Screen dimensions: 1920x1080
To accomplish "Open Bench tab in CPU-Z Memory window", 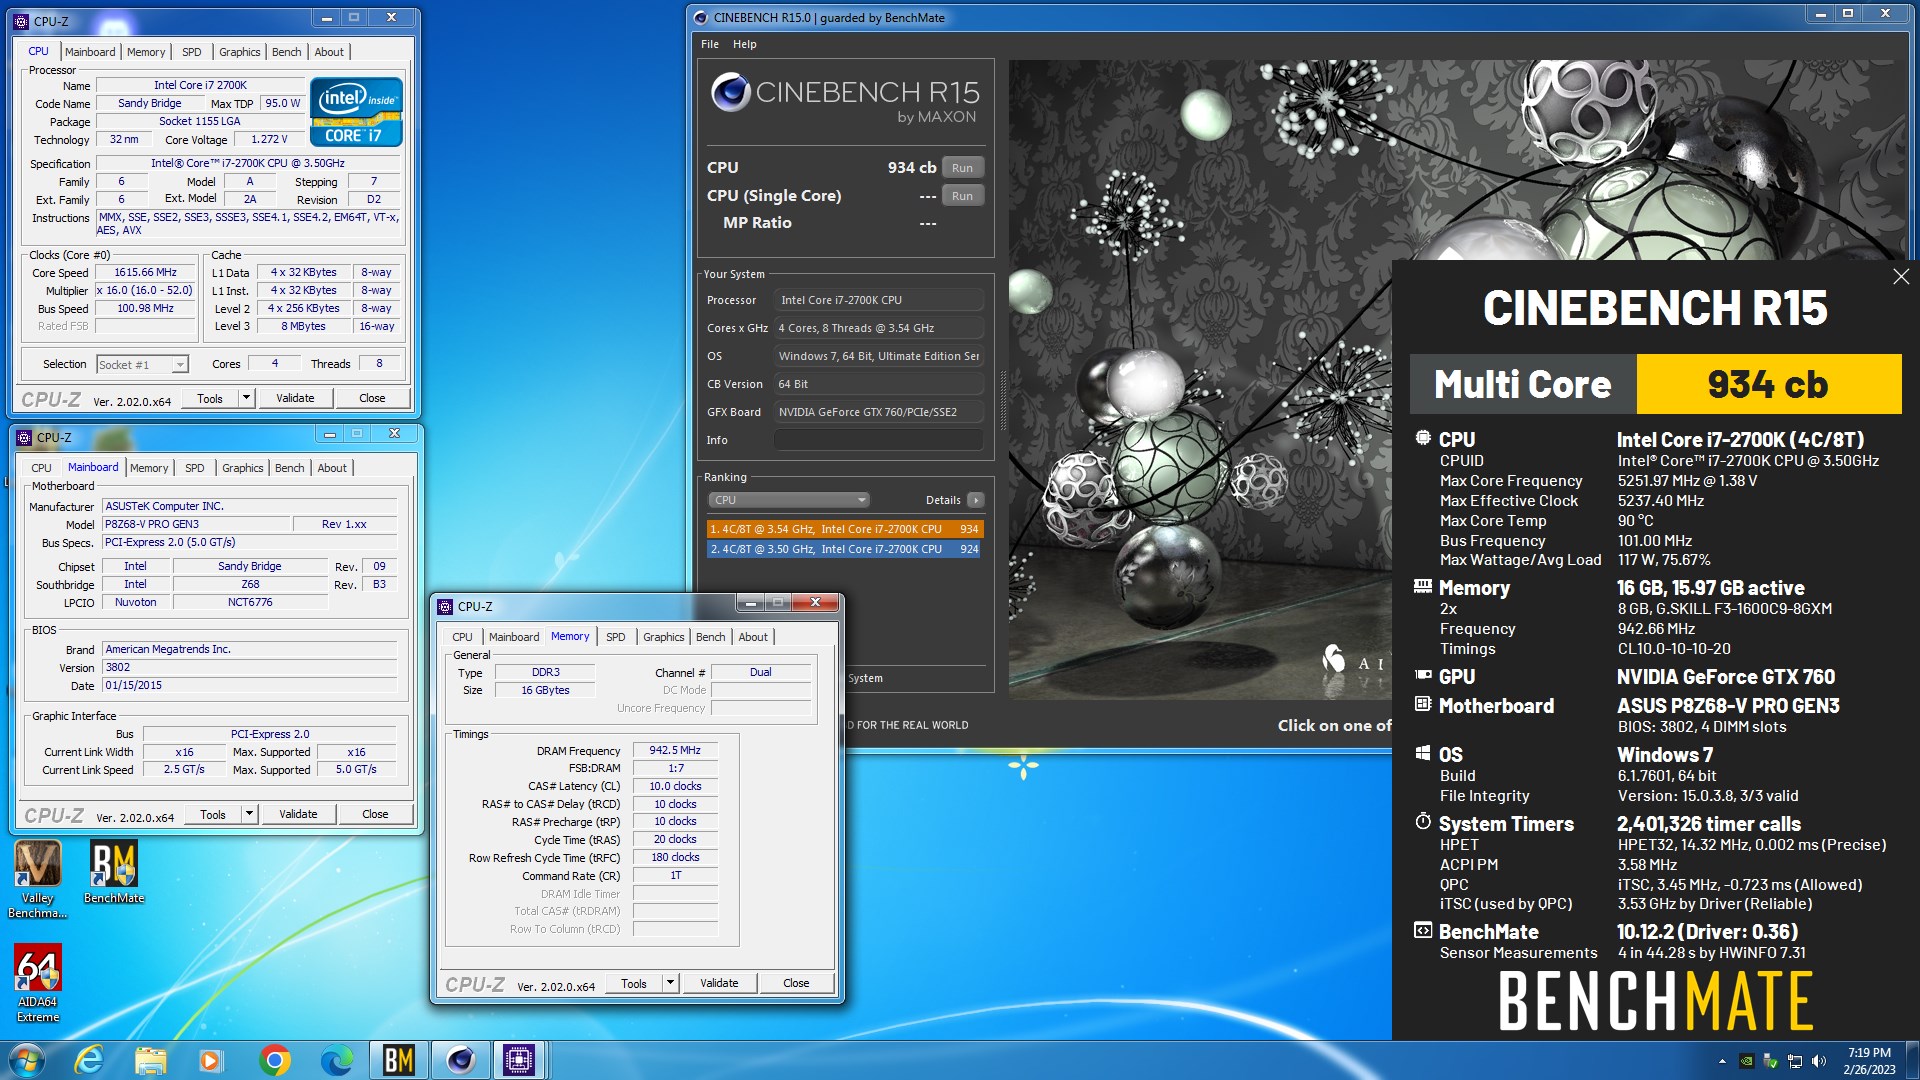I will pyautogui.click(x=711, y=637).
